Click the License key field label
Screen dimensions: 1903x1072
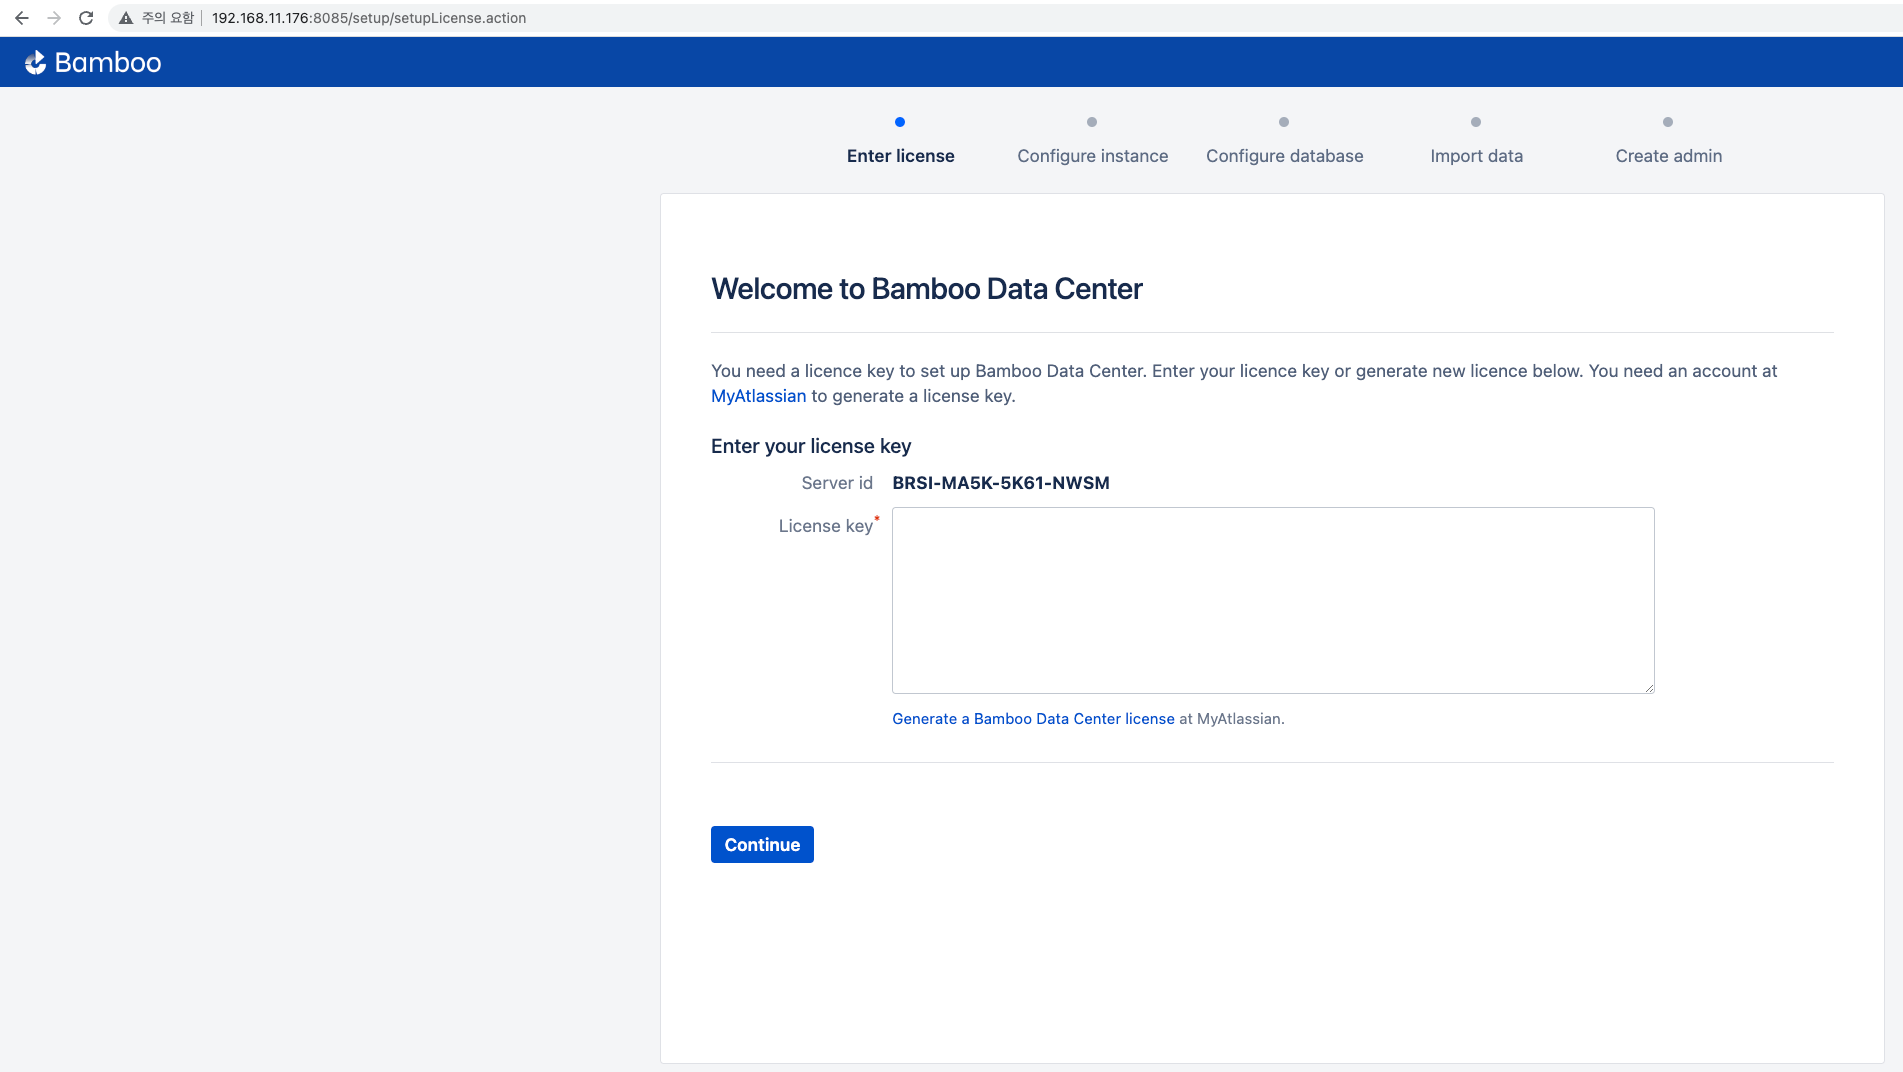tap(825, 526)
